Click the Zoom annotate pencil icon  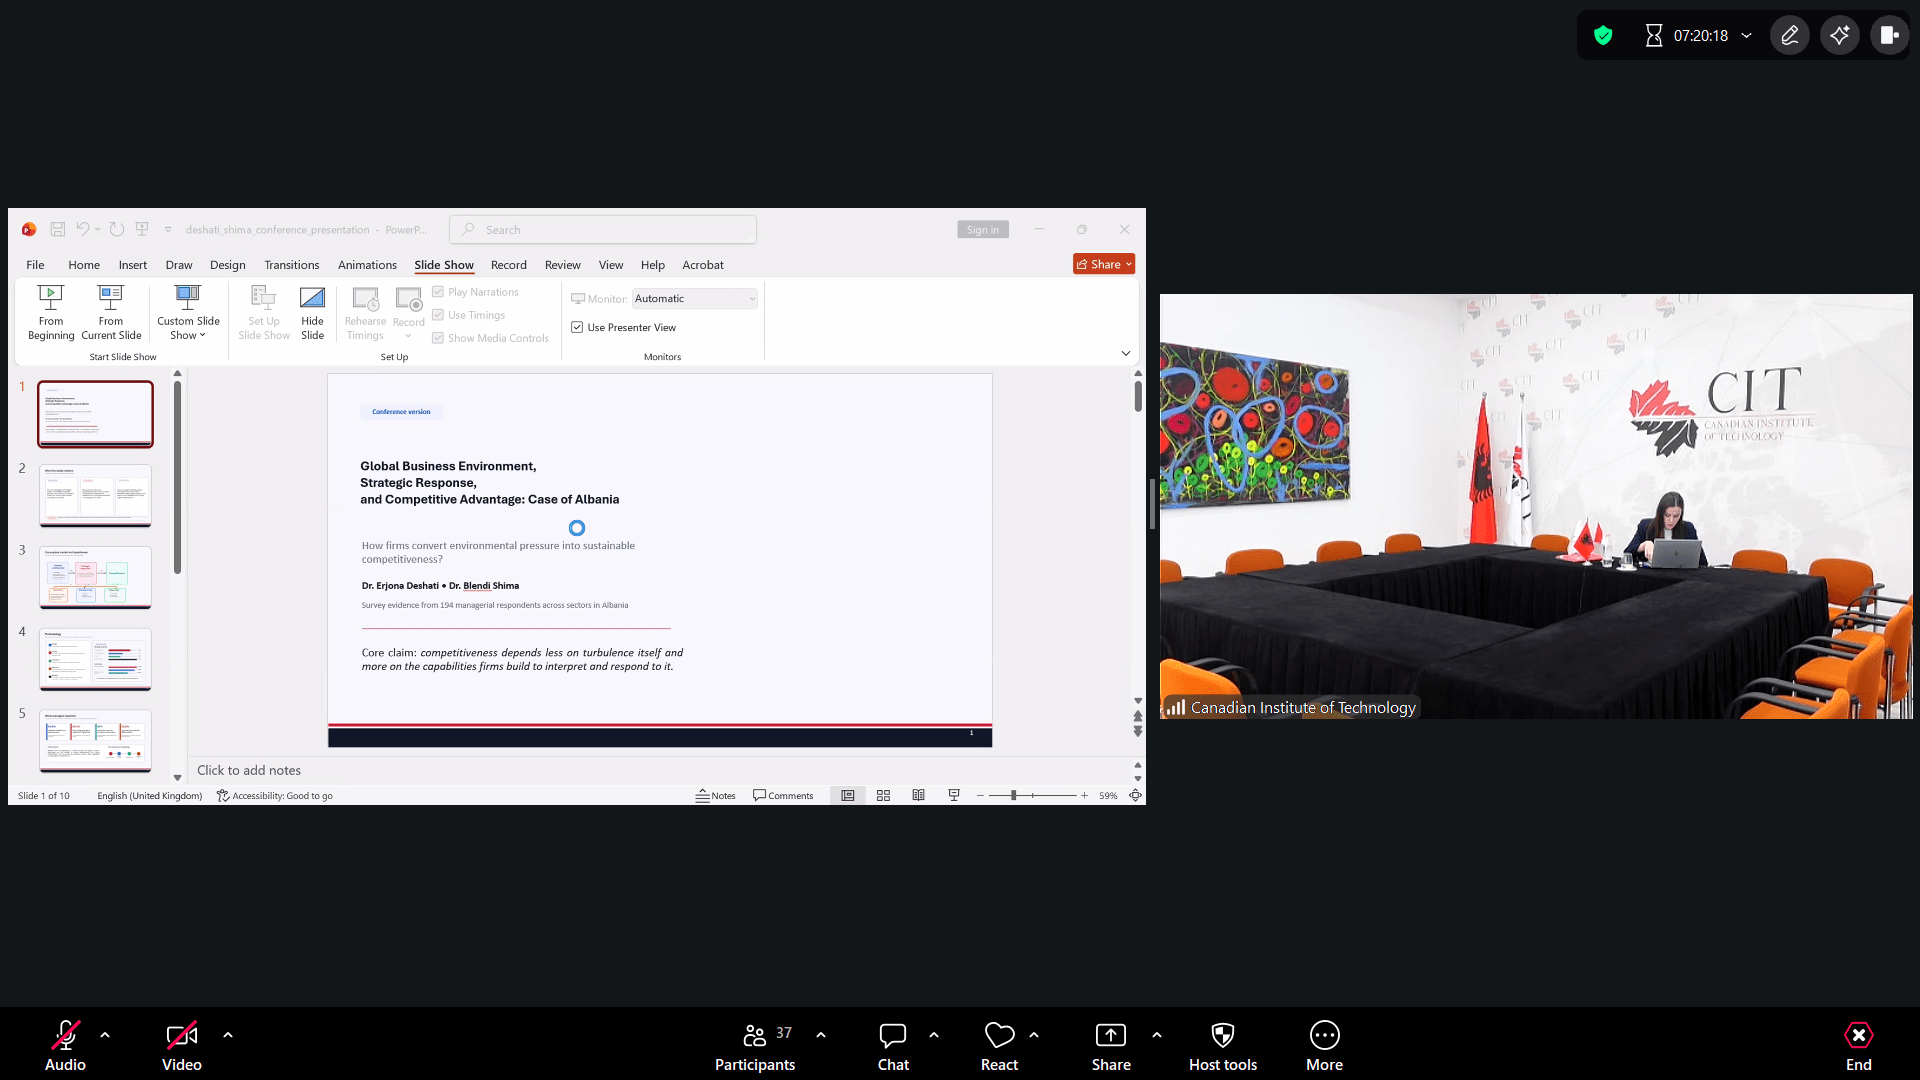[x=1789, y=36]
